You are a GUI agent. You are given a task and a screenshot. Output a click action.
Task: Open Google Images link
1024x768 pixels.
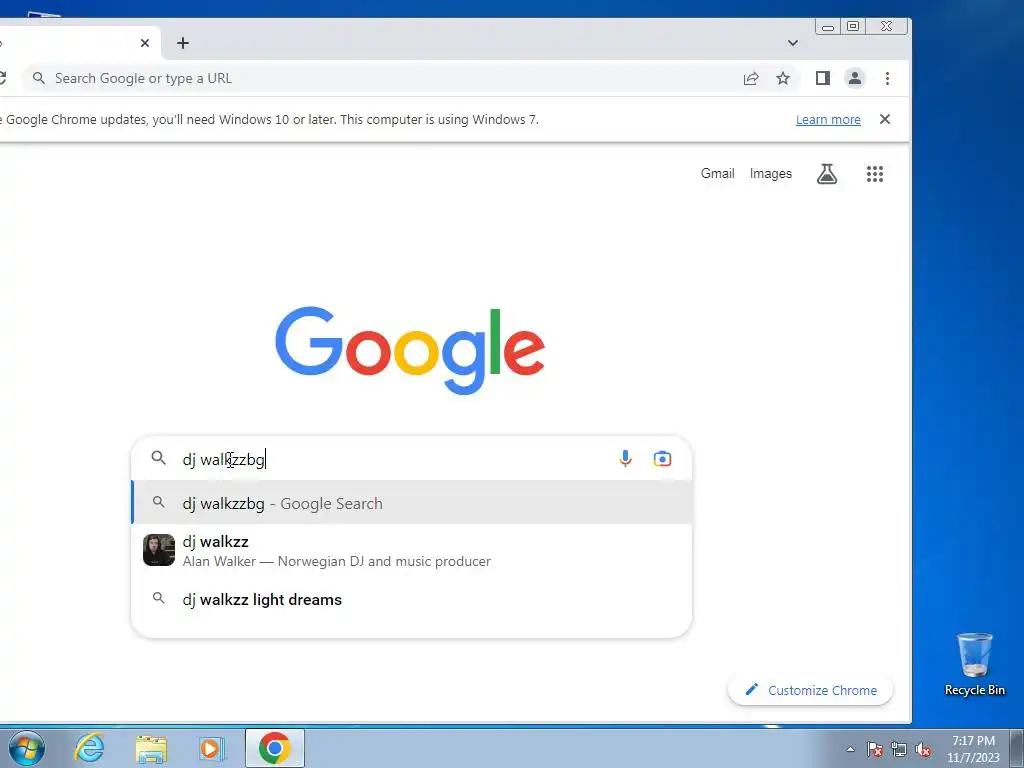coord(771,173)
